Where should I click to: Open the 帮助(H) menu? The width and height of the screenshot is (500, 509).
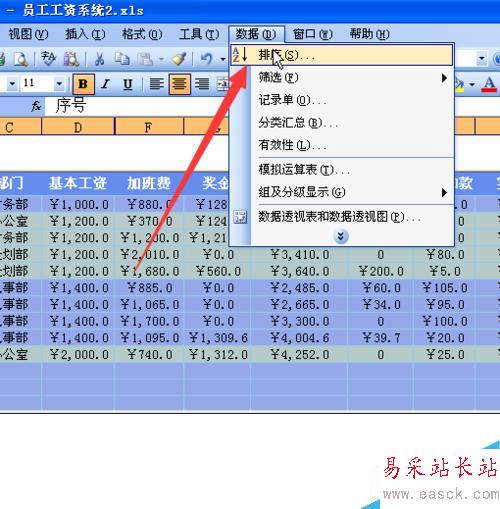click(x=369, y=34)
